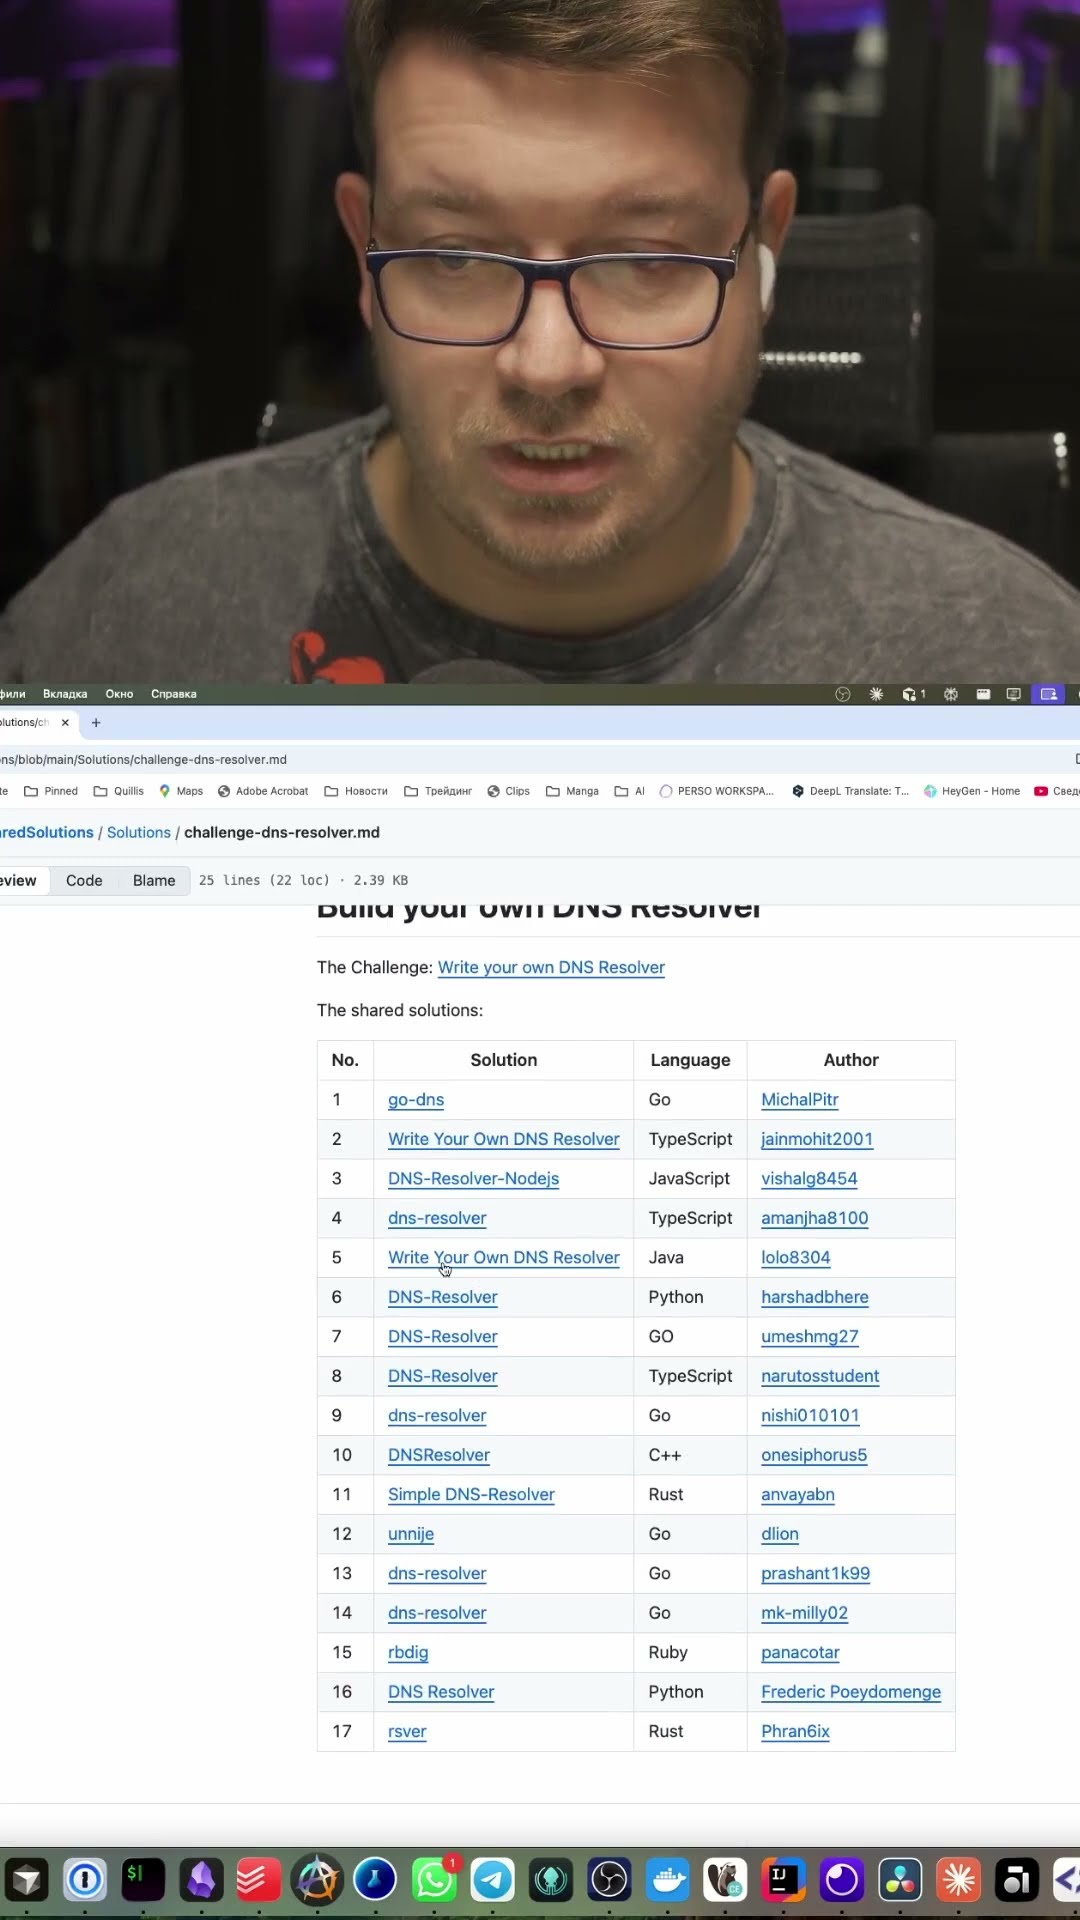1080x1920 pixels.
Task: Click the box icon with counter 1
Action: pos(913,694)
